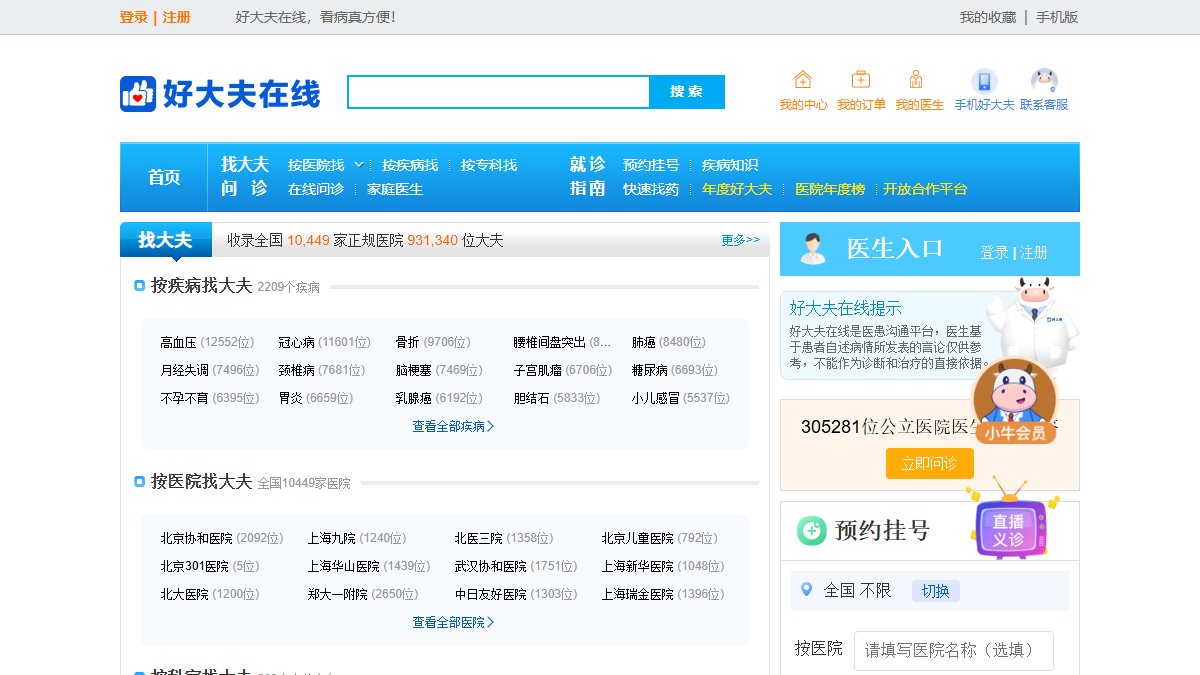Click the 搜索 search button

[686, 92]
